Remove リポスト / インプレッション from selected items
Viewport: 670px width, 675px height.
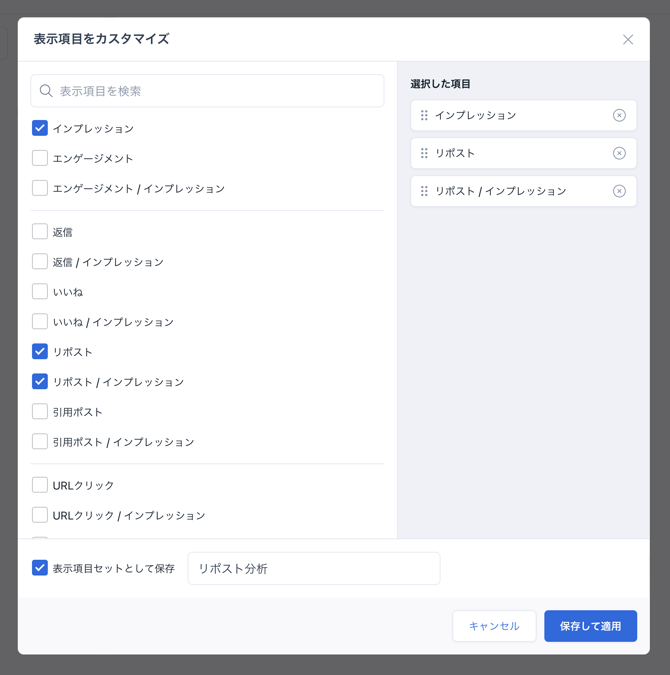(619, 191)
